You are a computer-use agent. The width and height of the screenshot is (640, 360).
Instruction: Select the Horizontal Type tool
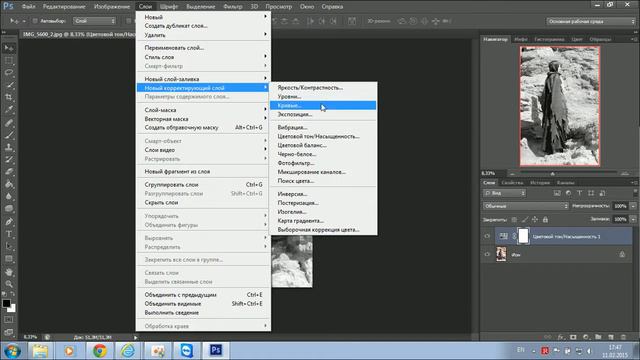pyautogui.click(x=9, y=234)
